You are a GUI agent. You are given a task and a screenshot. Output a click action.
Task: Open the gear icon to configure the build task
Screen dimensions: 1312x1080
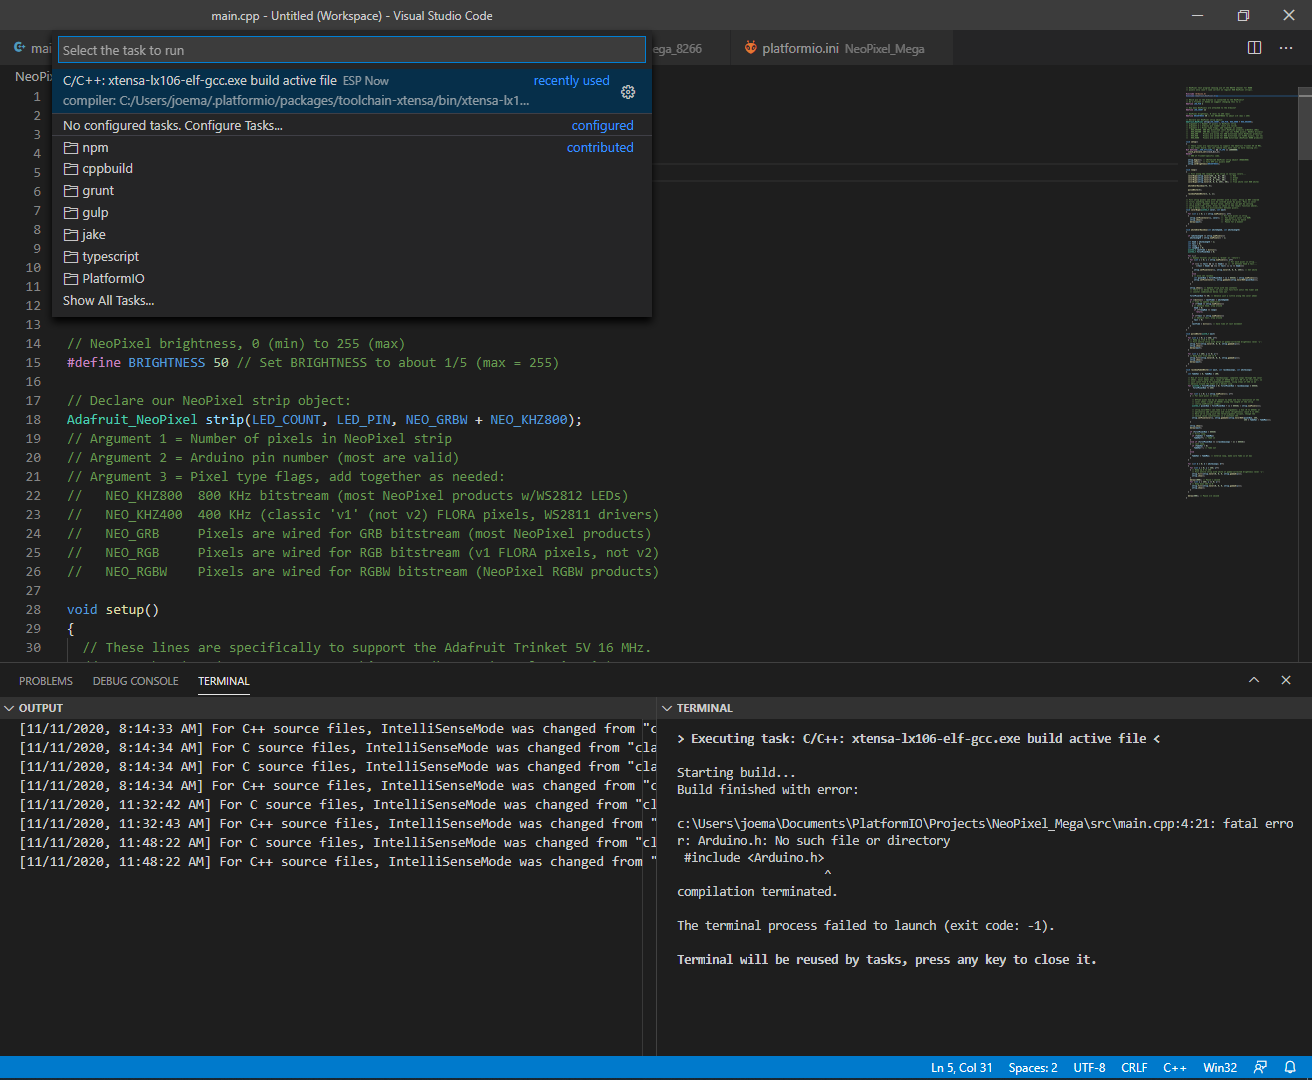pyautogui.click(x=628, y=92)
